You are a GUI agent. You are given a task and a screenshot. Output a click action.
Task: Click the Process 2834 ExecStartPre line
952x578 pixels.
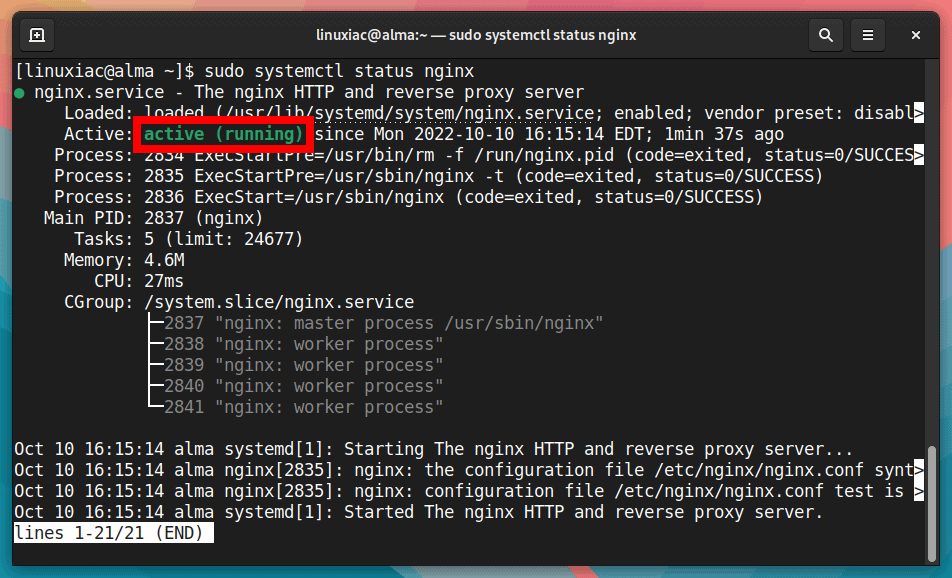click(489, 155)
